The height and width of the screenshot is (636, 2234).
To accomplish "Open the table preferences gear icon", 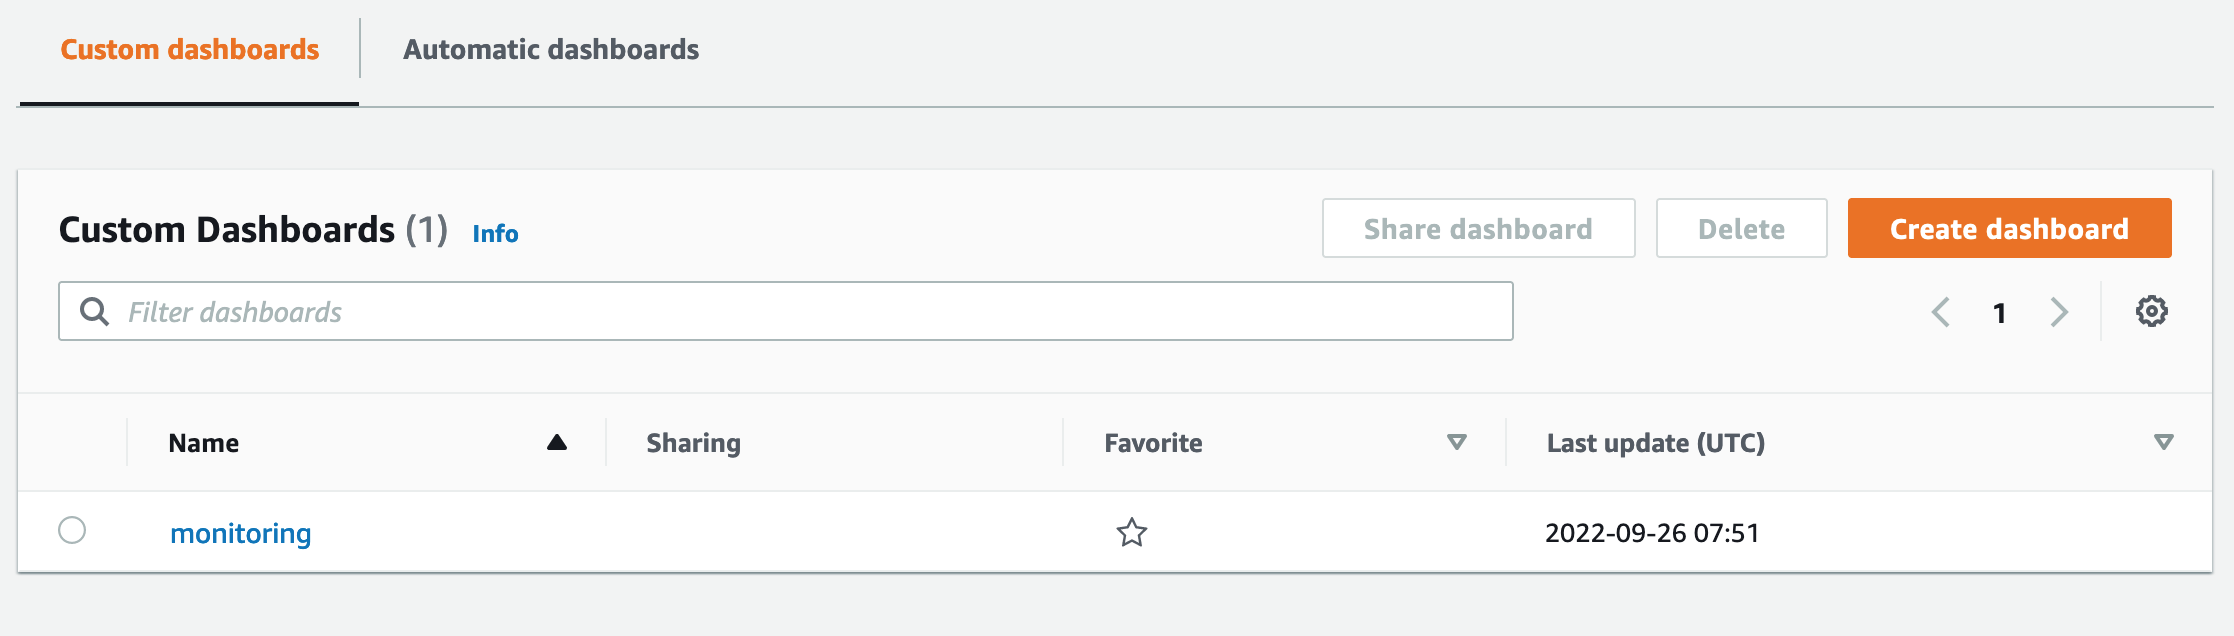I will pyautogui.click(x=2151, y=312).
